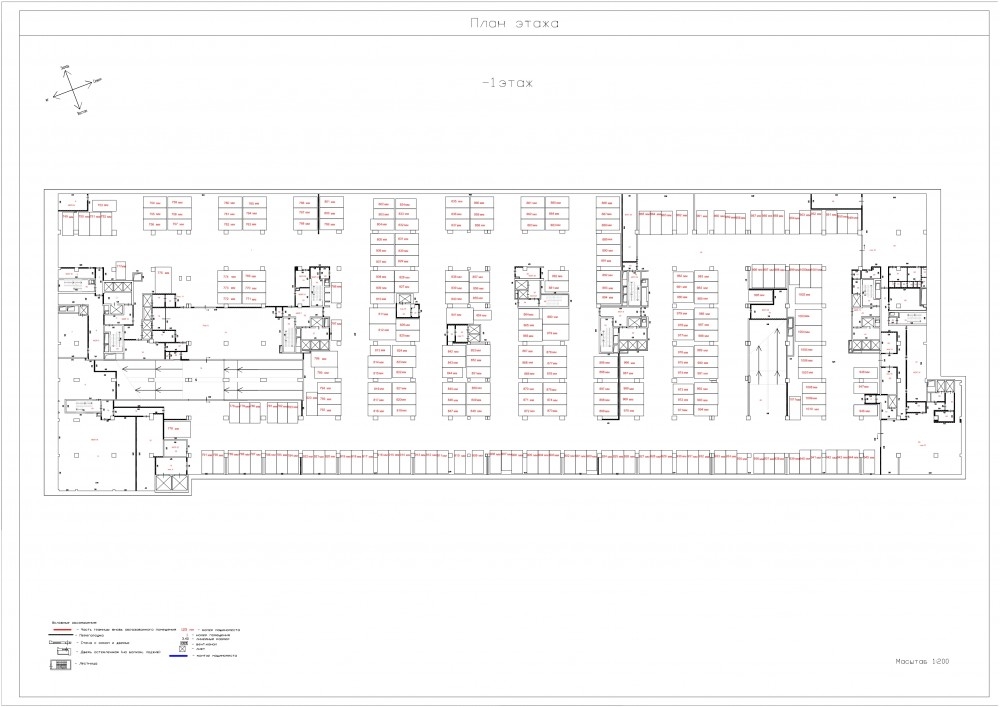Click parking space labeled '947'
Viewport: 1000px width, 707px height.
[x=865, y=388]
